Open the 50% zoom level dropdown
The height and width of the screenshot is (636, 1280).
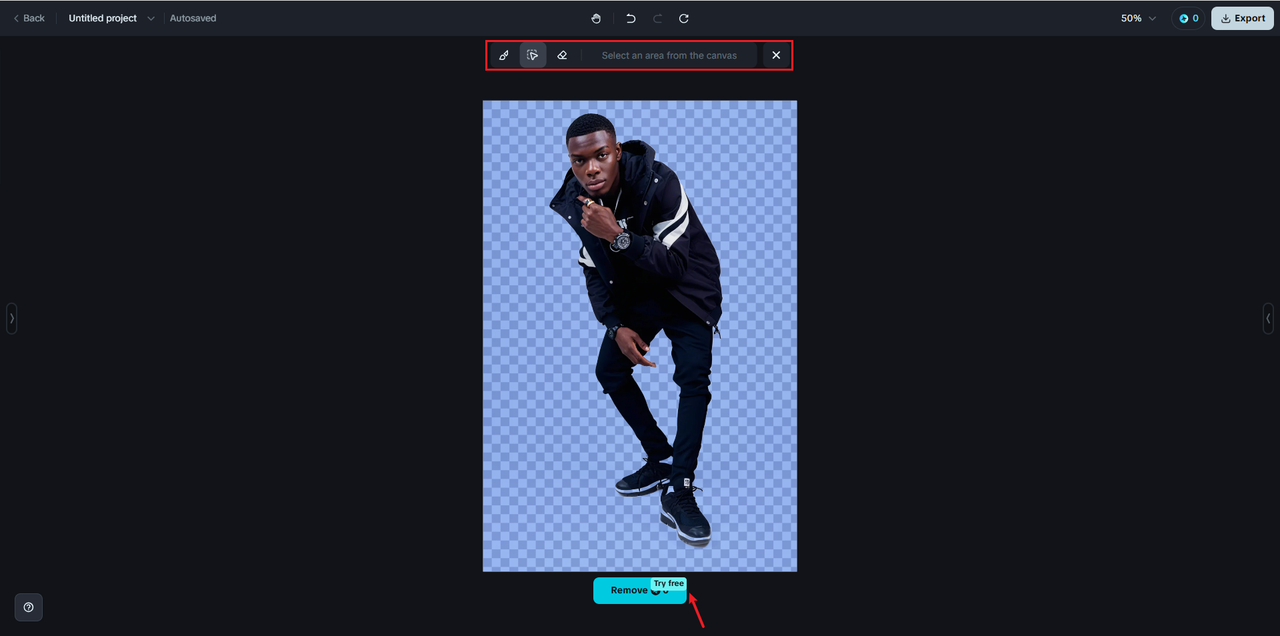(x=1138, y=18)
